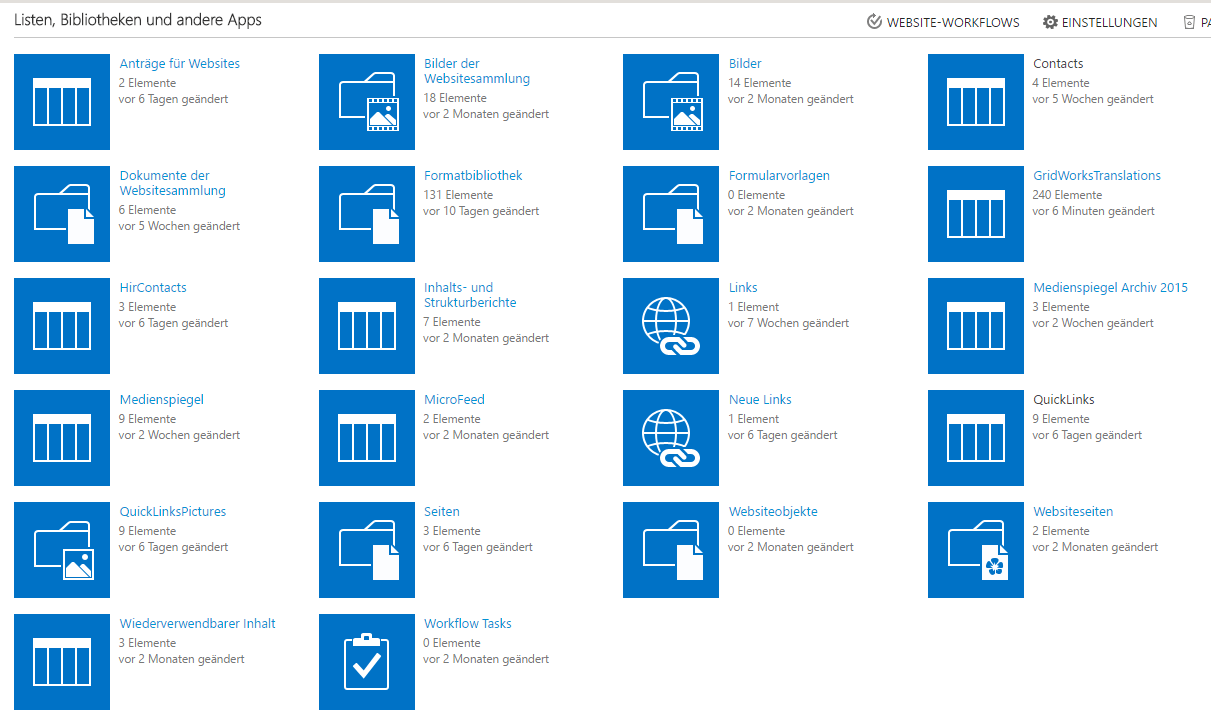This screenshot has height=725, width=1211.
Task: Click the Neue Links globe icon
Action: click(670, 438)
